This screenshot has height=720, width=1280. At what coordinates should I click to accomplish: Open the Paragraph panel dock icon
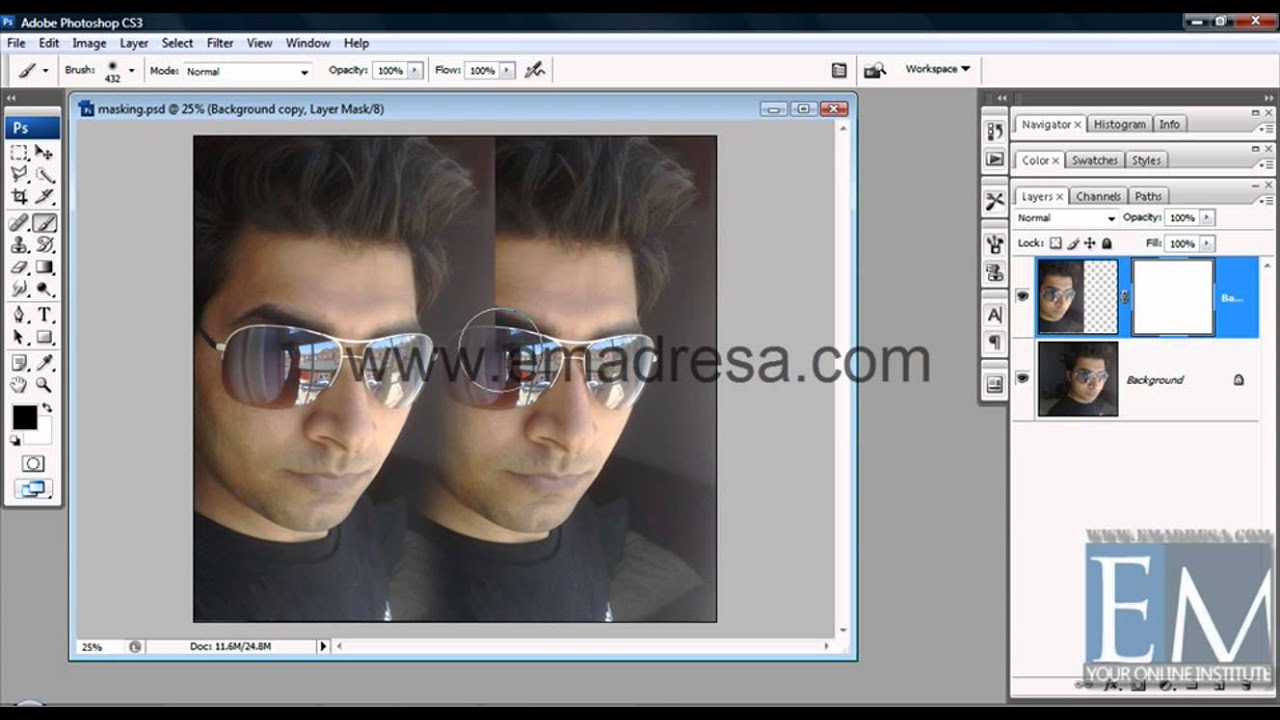(994, 342)
